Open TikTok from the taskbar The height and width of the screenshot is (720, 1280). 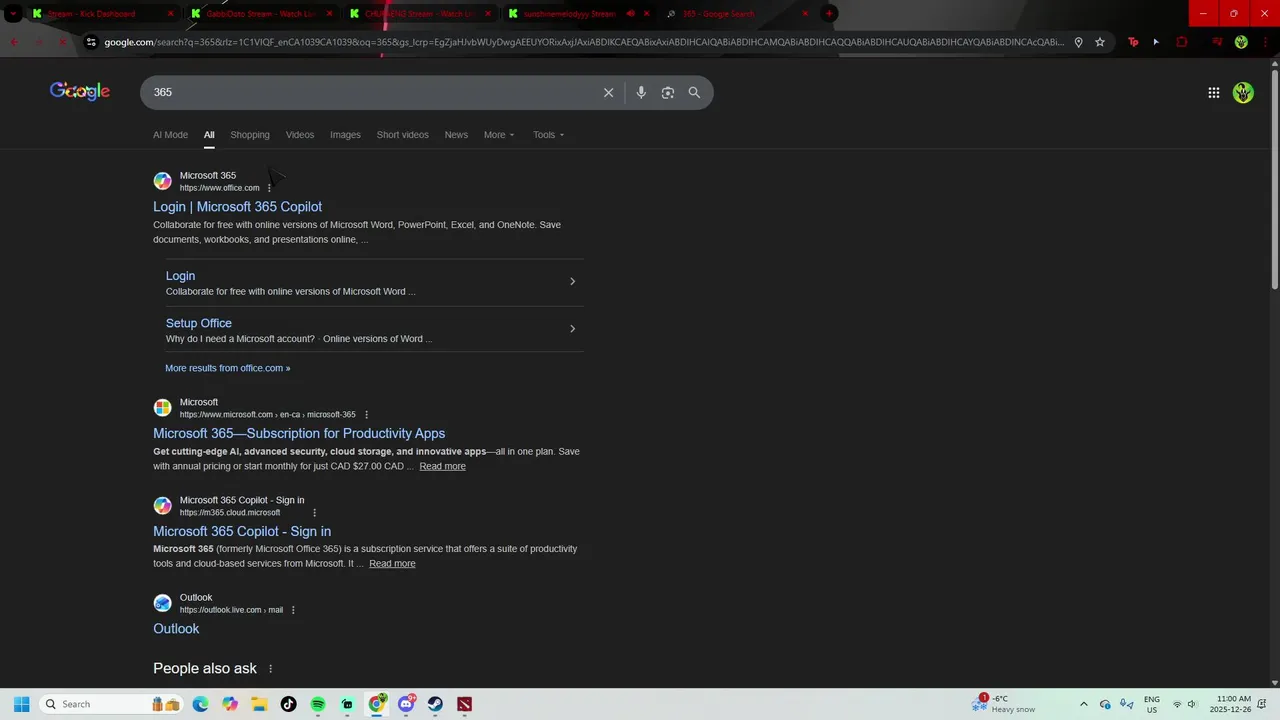click(289, 704)
